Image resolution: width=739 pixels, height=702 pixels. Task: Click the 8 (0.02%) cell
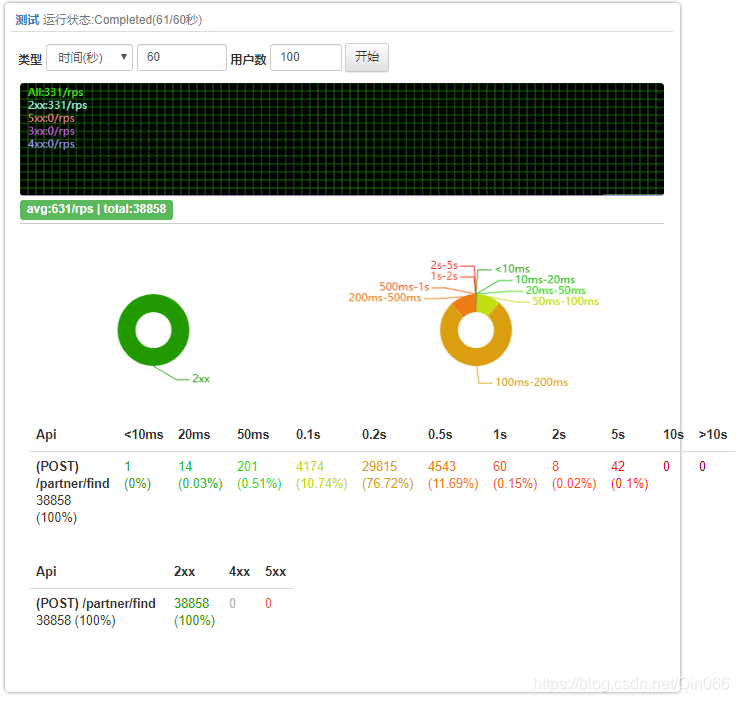tap(574, 475)
